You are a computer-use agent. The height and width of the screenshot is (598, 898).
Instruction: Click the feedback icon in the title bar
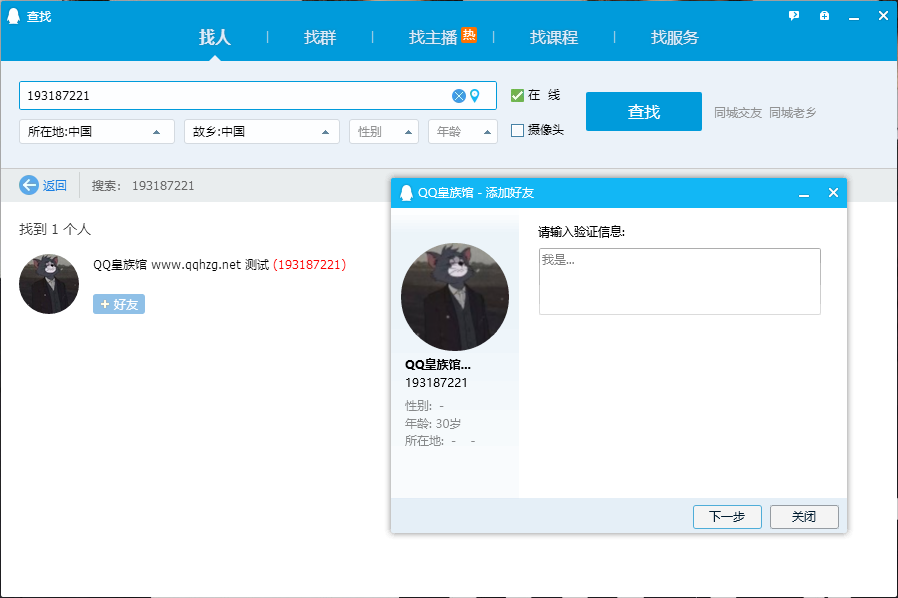pyautogui.click(x=794, y=16)
